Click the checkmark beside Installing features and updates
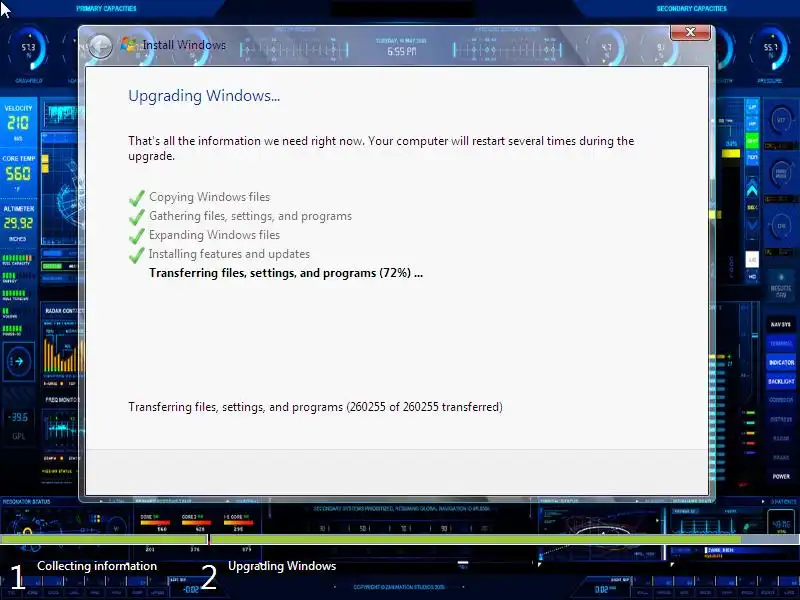Image resolution: width=800 pixels, height=600 pixels. [137, 255]
